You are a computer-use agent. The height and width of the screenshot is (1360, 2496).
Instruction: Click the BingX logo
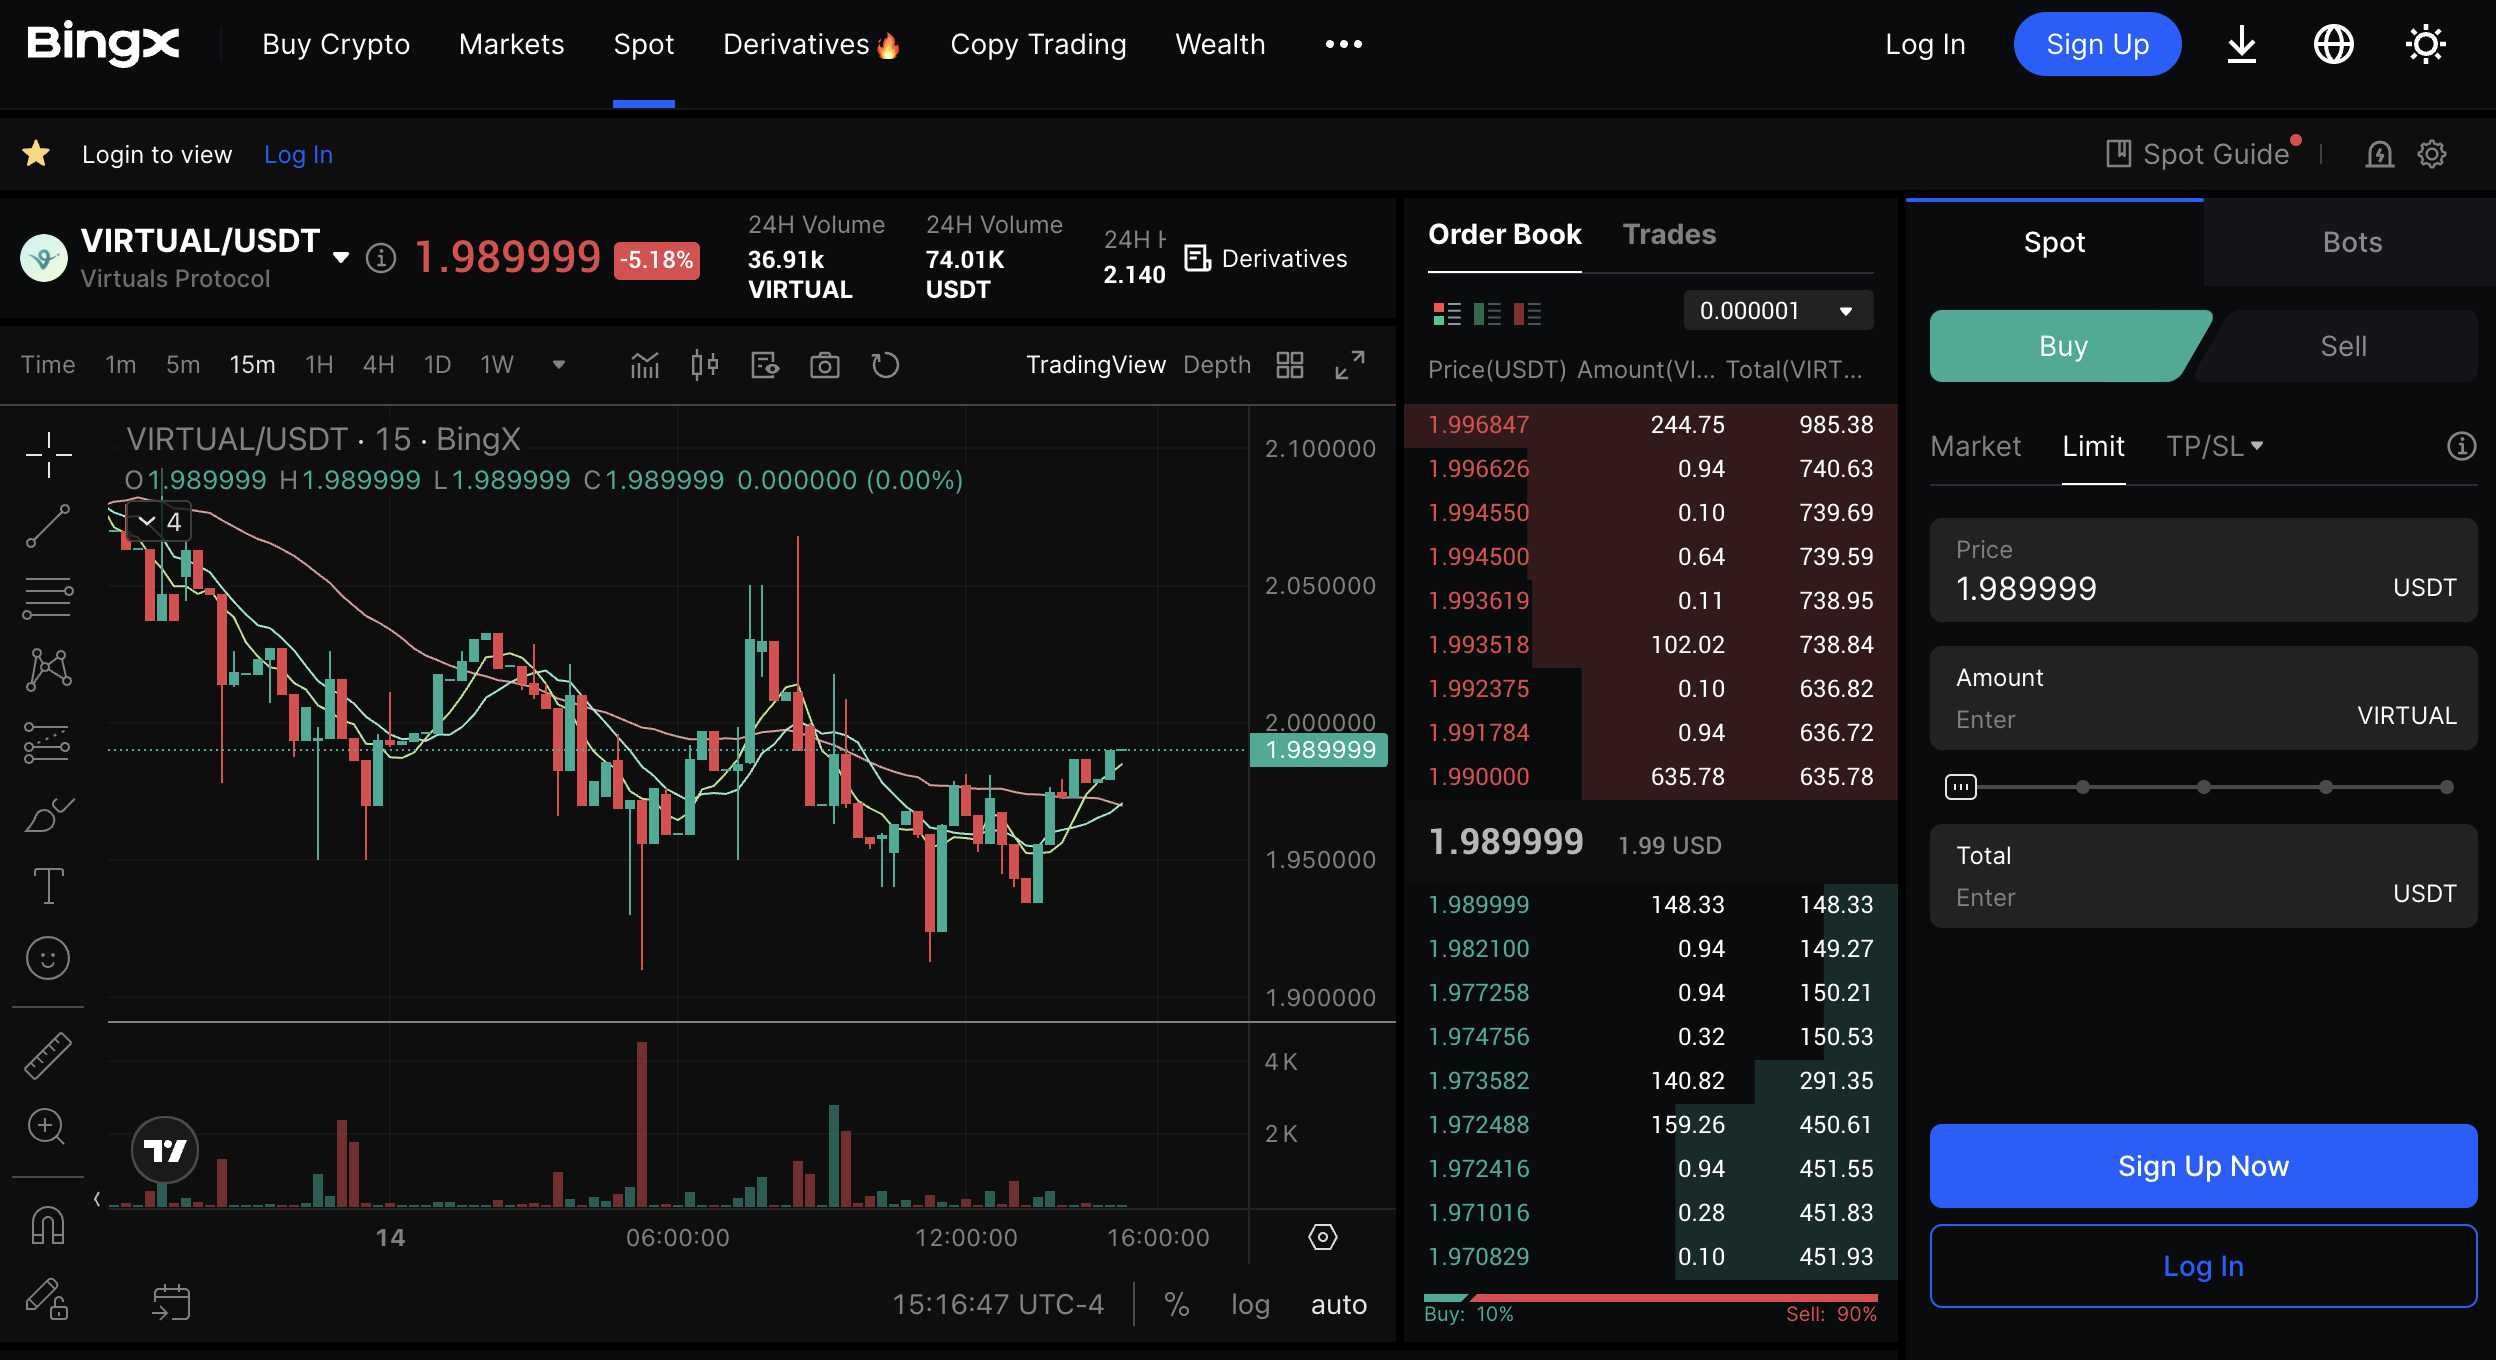(103, 43)
